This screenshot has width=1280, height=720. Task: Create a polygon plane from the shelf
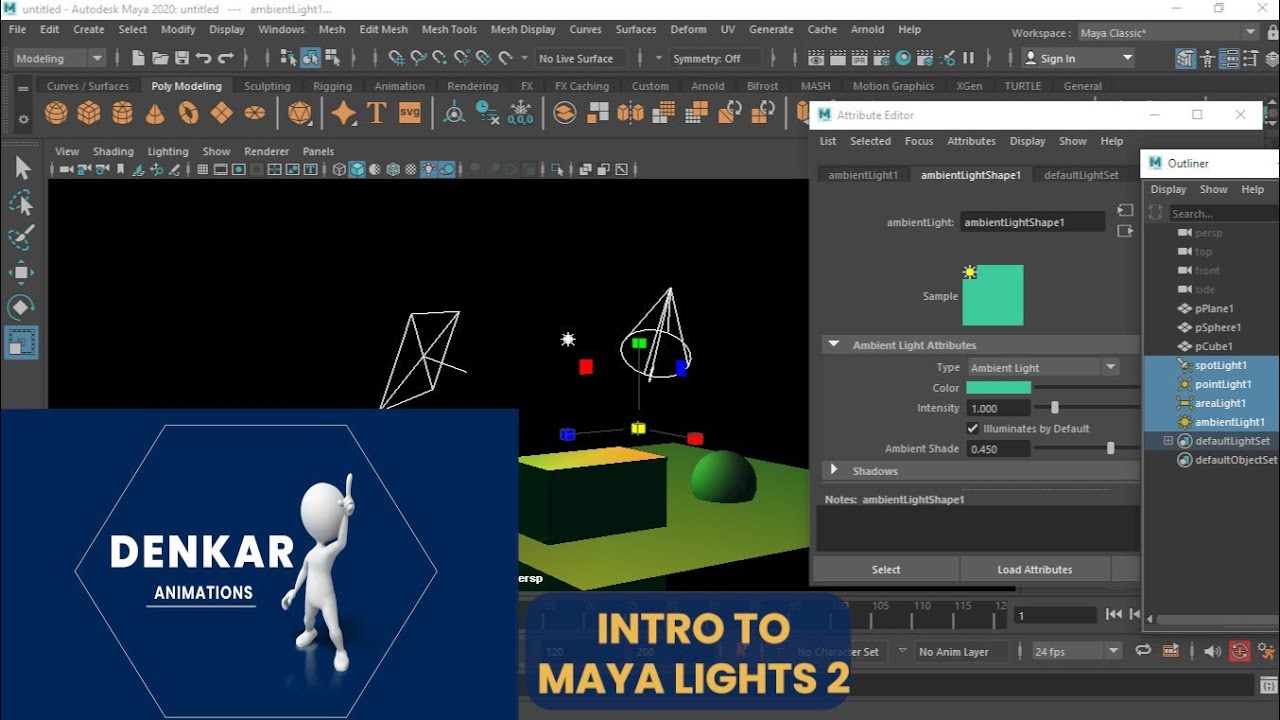click(221, 113)
